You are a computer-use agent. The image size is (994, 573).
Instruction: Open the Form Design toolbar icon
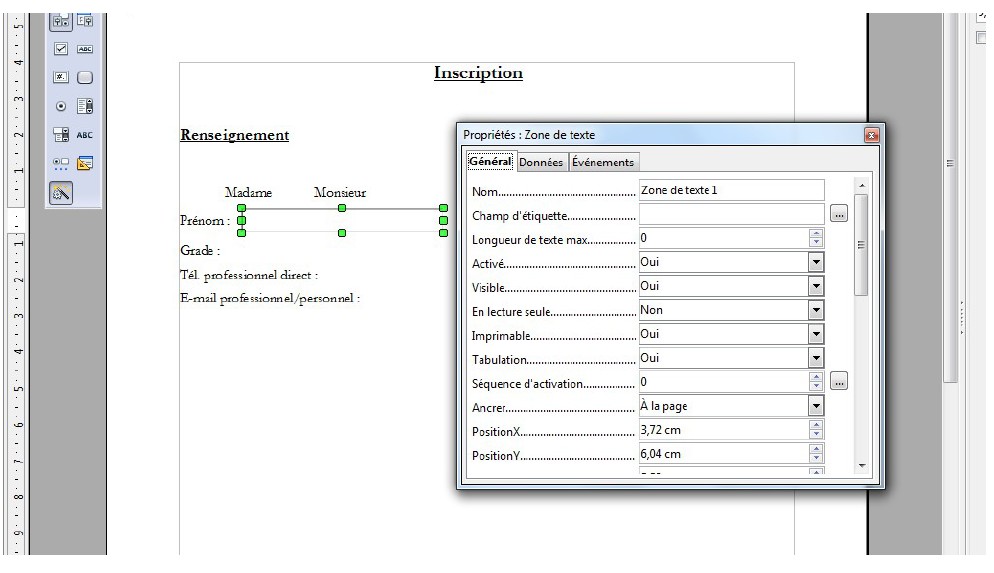click(85, 164)
